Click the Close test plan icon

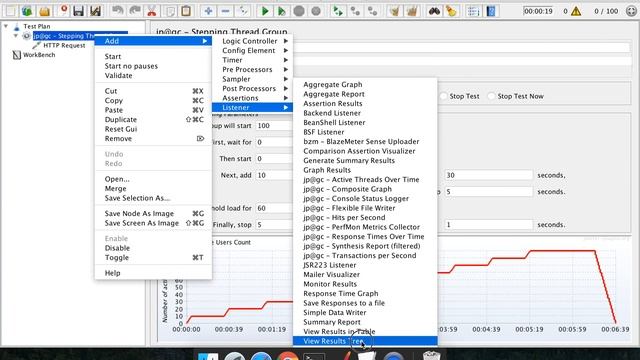click(x=63, y=11)
